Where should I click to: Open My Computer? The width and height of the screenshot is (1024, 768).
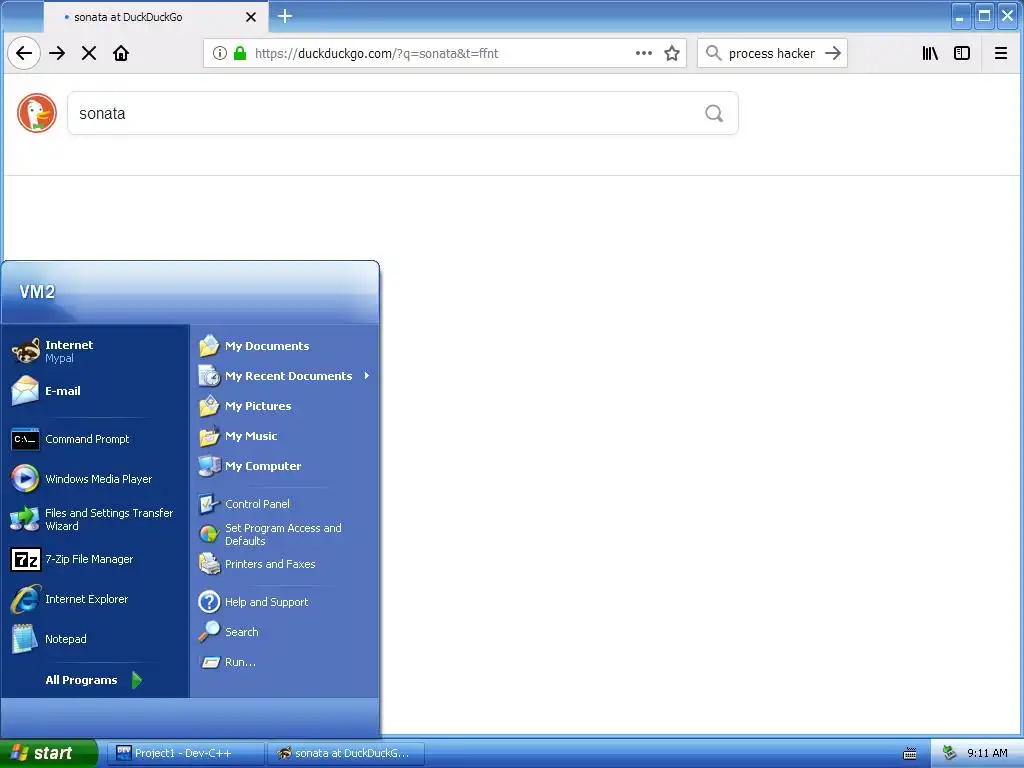[x=285, y=466]
